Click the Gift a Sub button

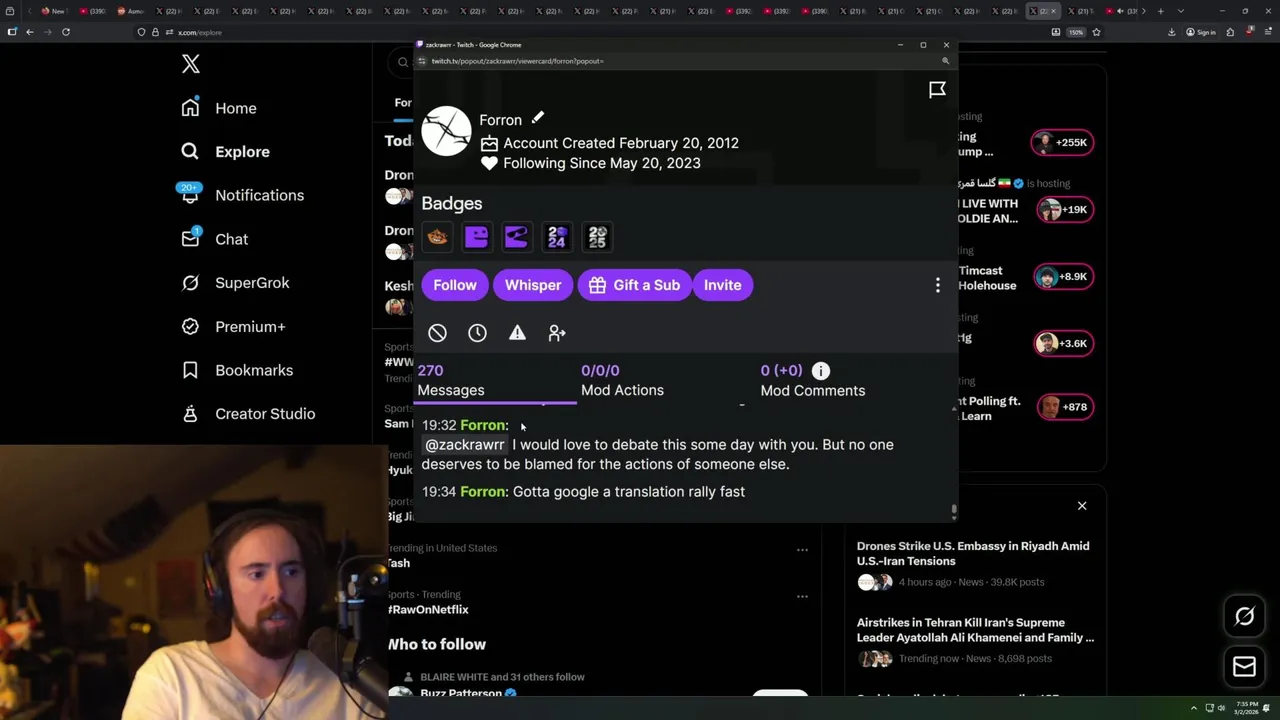(634, 285)
